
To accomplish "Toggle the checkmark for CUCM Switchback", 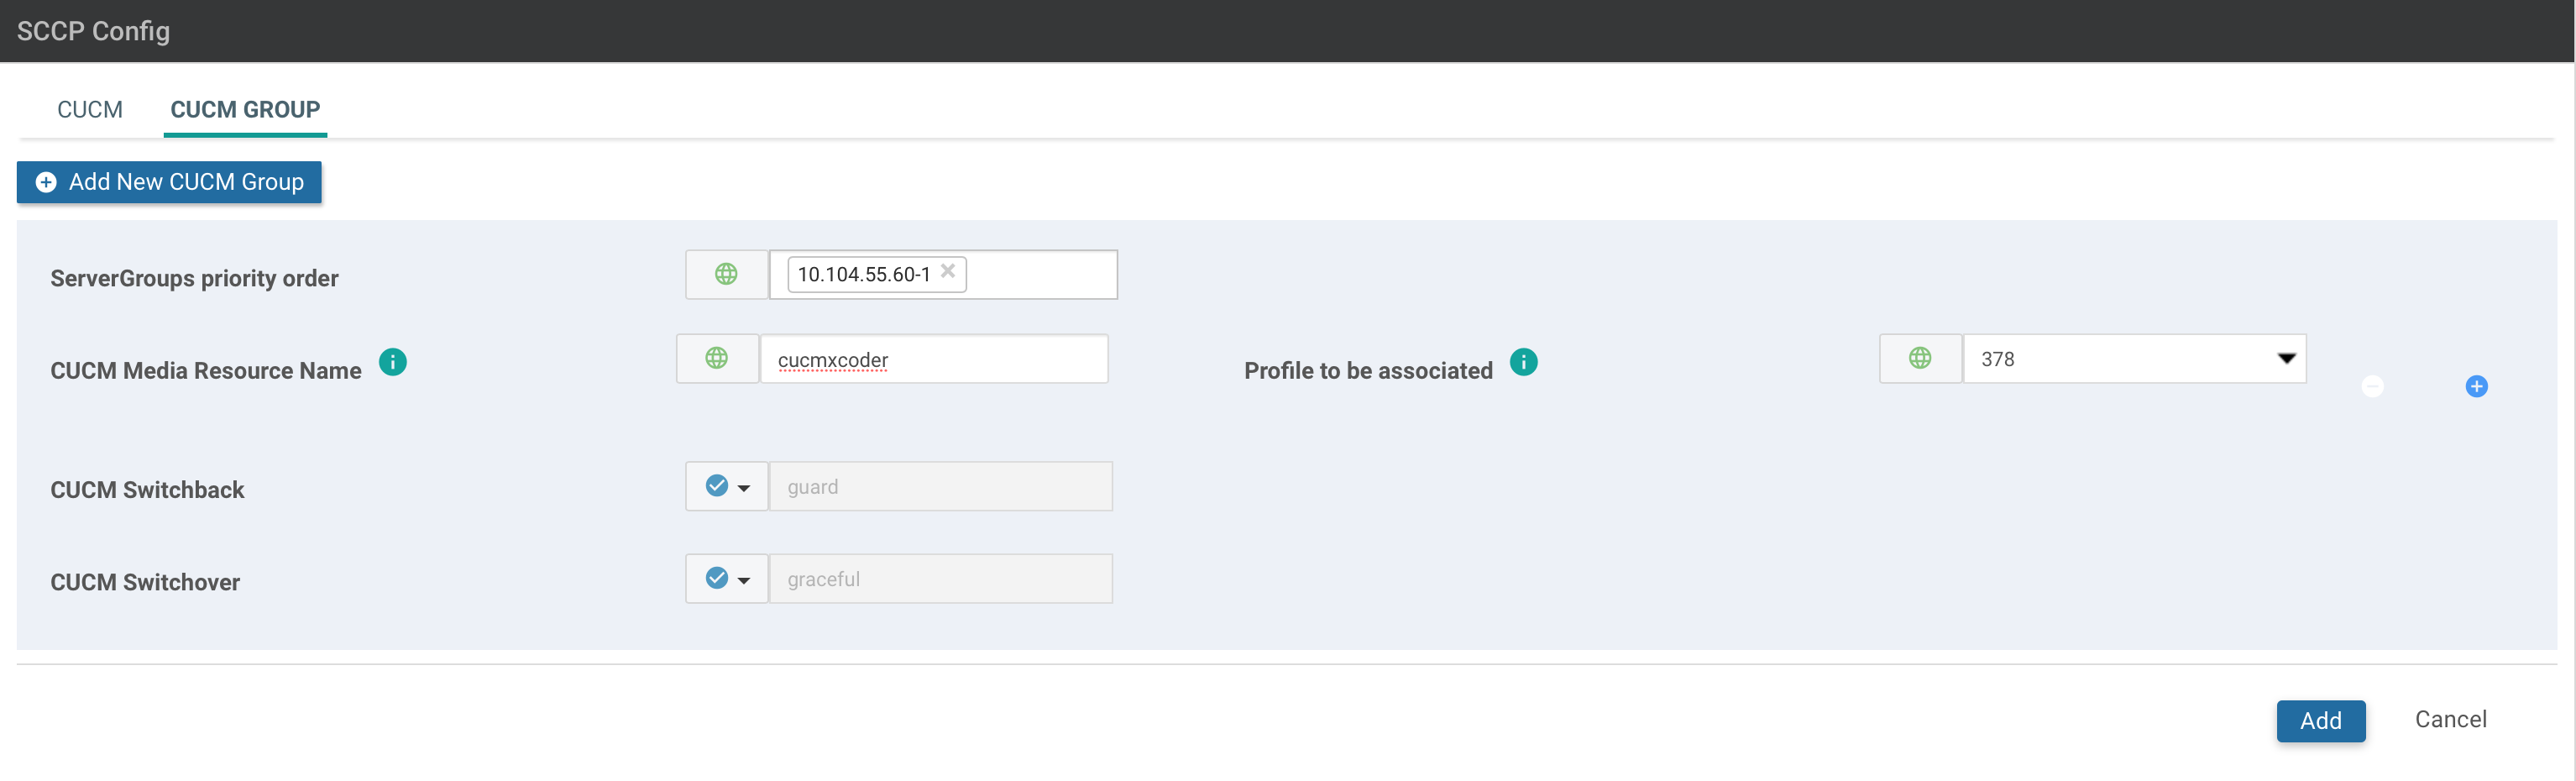I will [x=716, y=486].
